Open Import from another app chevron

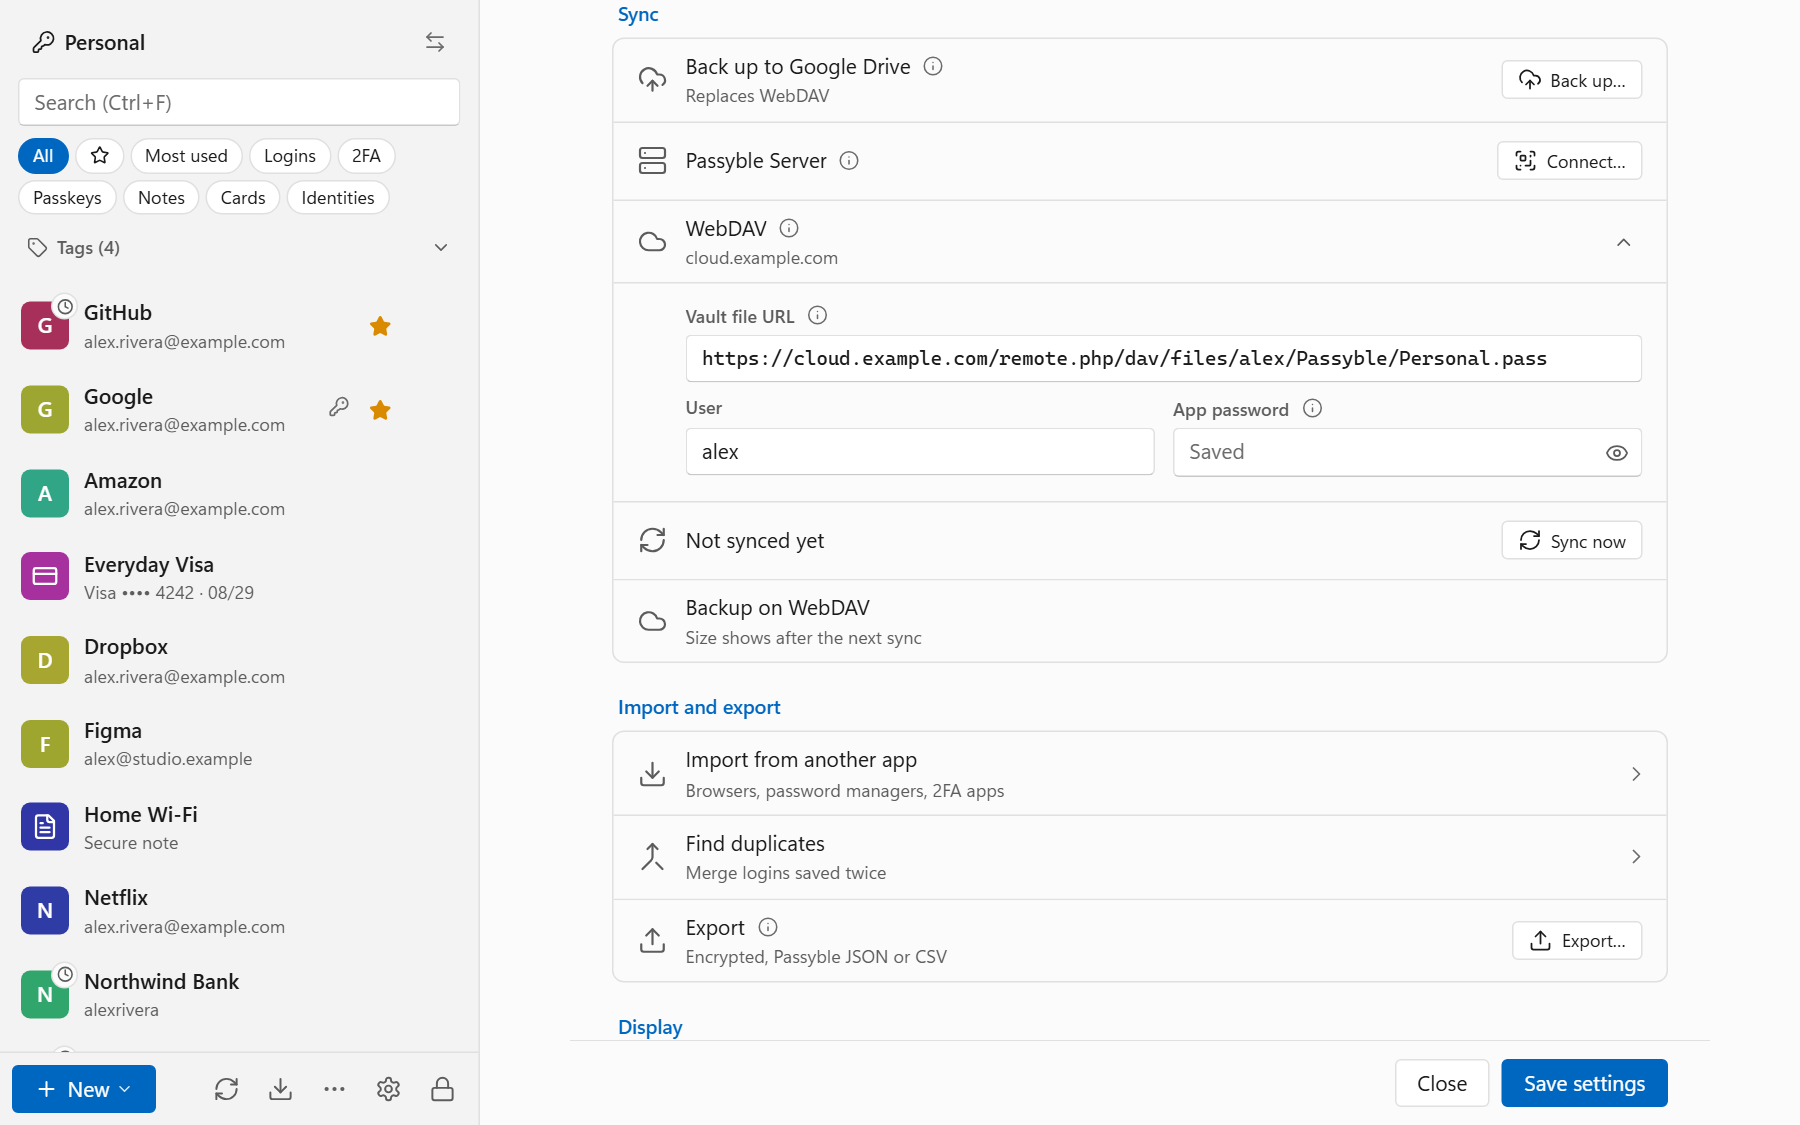coord(1636,774)
